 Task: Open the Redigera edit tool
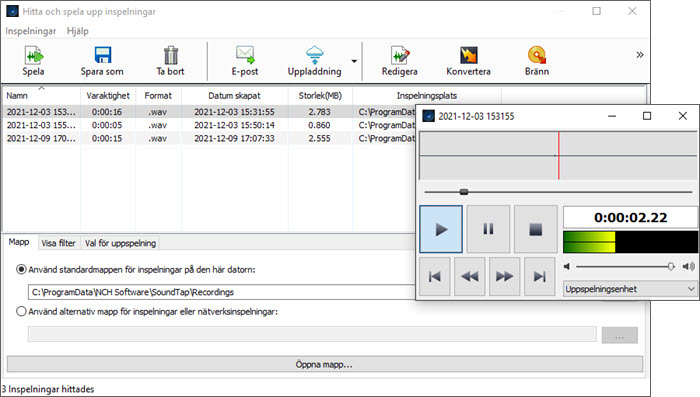tap(400, 55)
